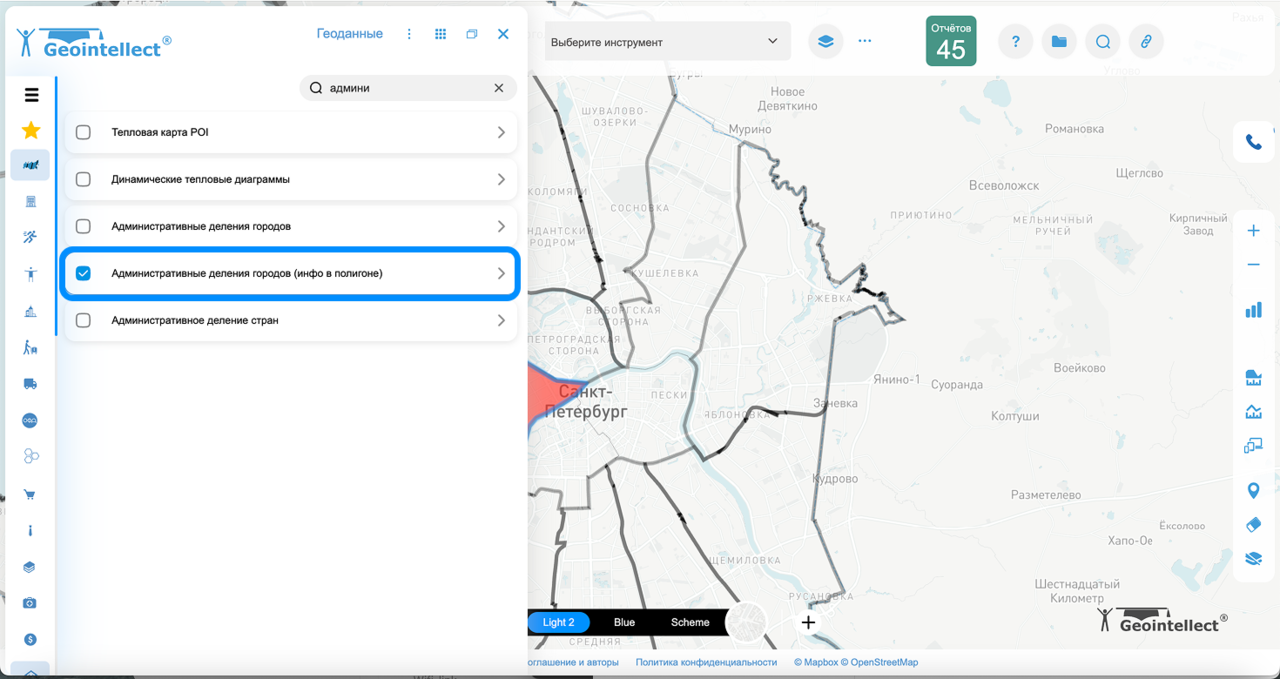Expand Административные деления городов chevron
This screenshot has width=1280, height=679.
[x=501, y=227]
